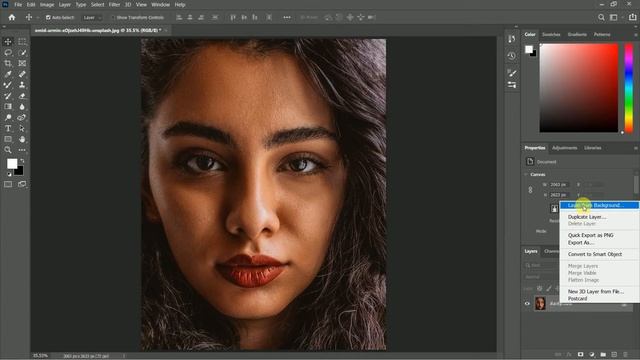Click the Share icon at top right

pos(632,18)
